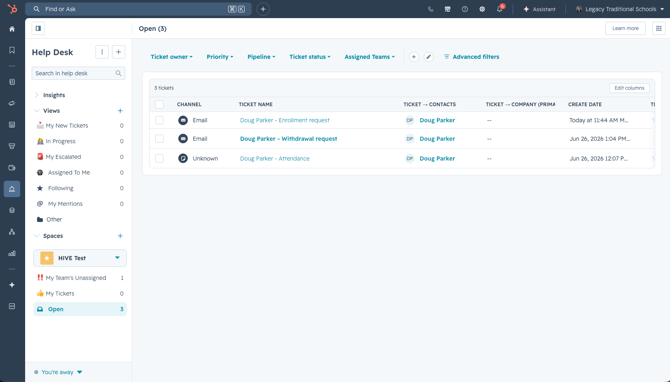Click the Search in help desk field

point(78,73)
